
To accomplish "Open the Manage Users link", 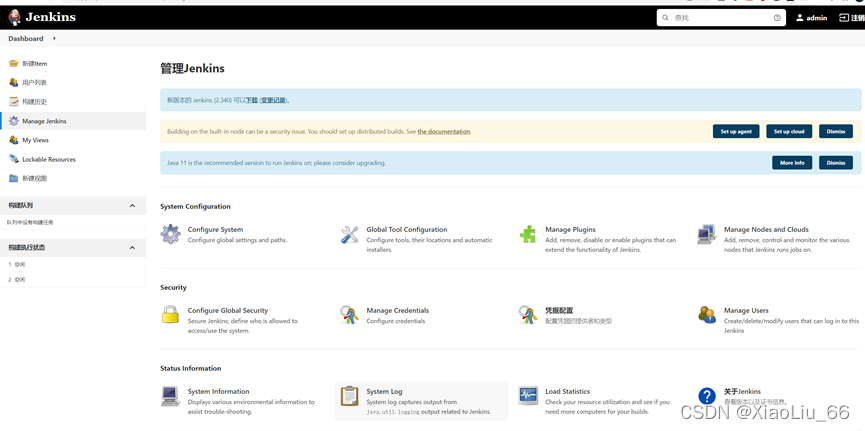I will tap(746, 311).
